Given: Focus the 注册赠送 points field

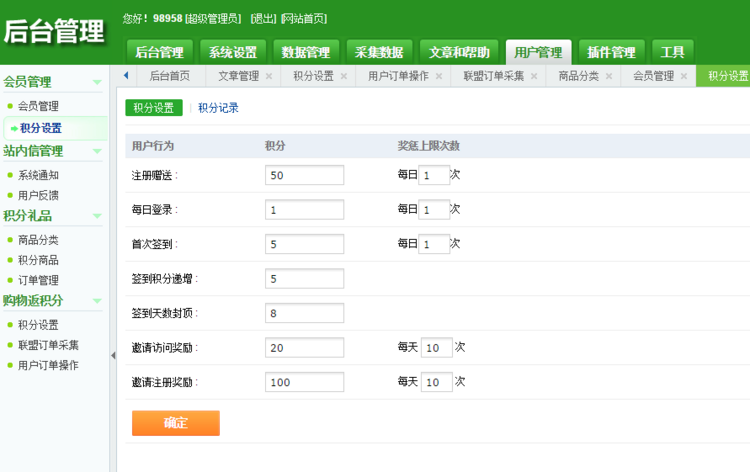Looking at the screenshot, I should [x=304, y=175].
